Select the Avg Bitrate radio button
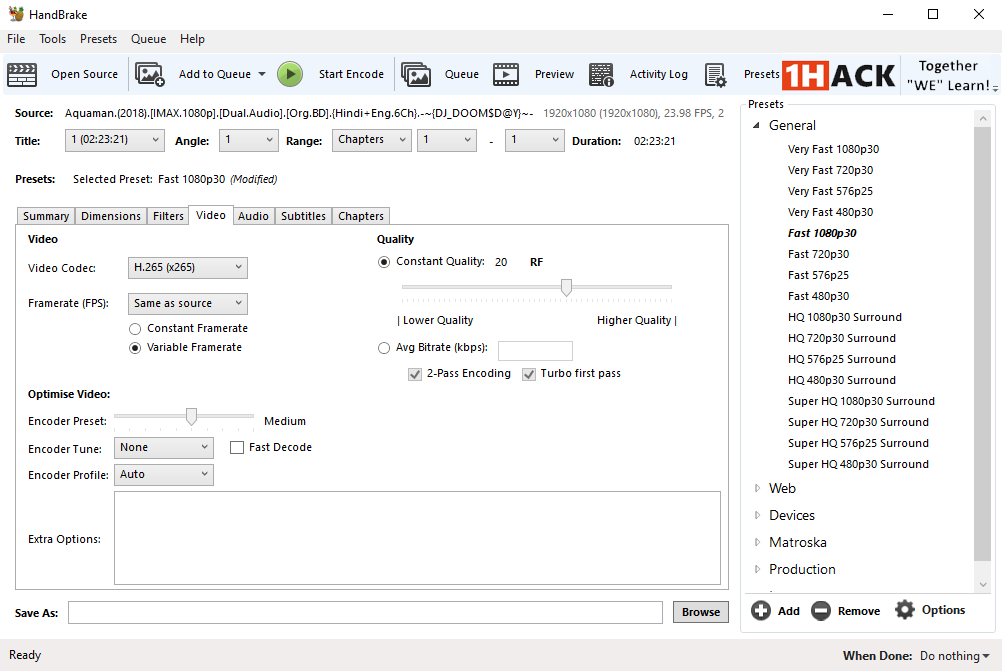This screenshot has width=1002, height=671. pyautogui.click(x=384, y=349)
